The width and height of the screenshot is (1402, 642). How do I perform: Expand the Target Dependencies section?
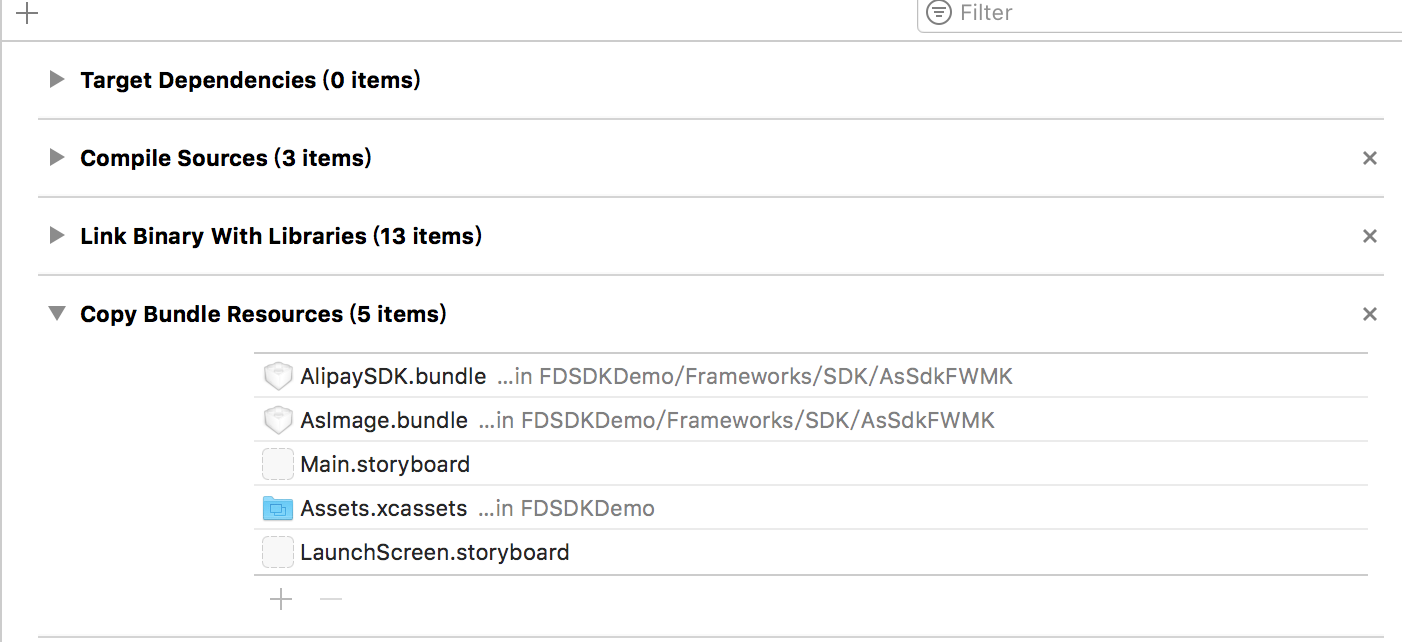[57, 79]
